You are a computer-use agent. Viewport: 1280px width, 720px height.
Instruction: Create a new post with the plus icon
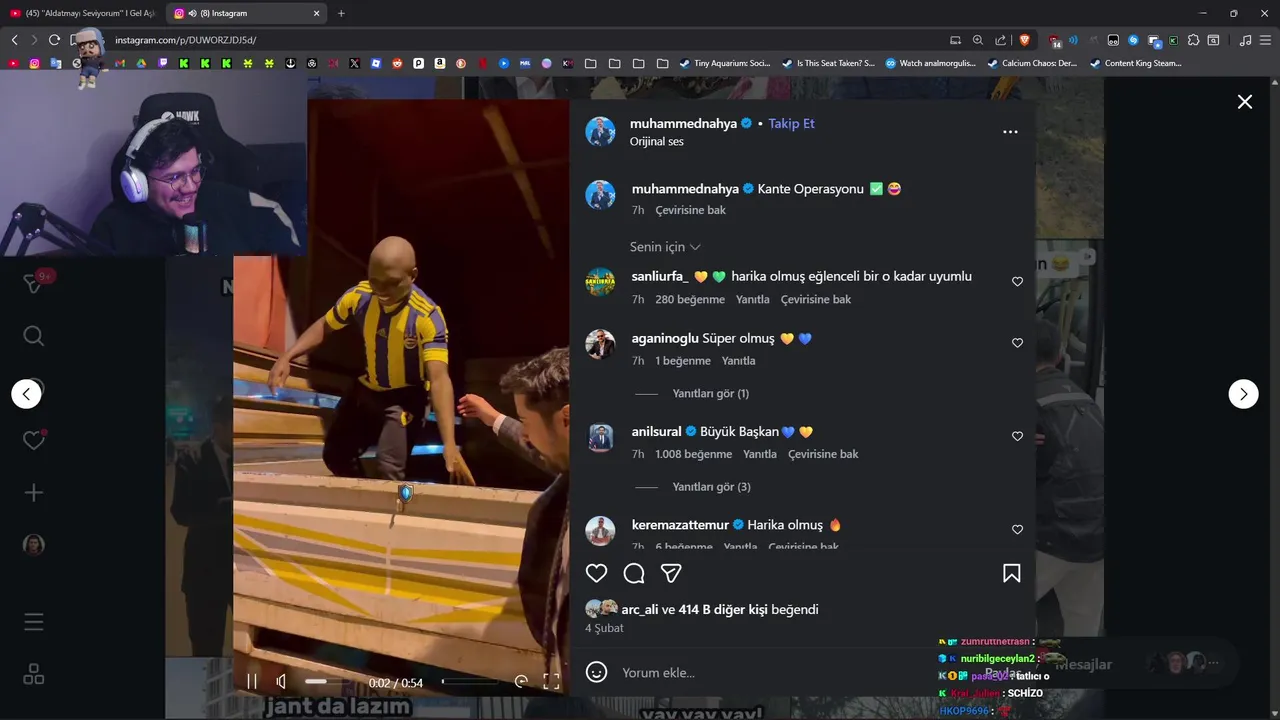pos(34,493)
